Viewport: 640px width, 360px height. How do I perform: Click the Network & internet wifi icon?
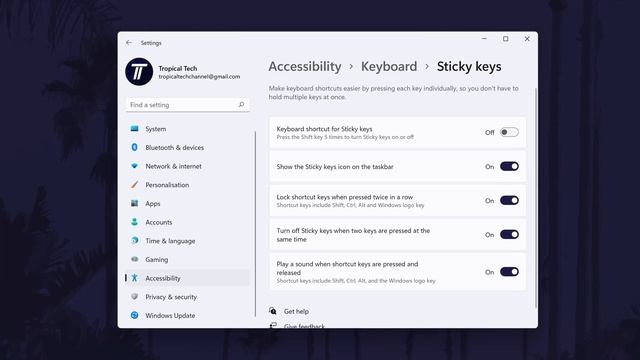coord(134,166)
